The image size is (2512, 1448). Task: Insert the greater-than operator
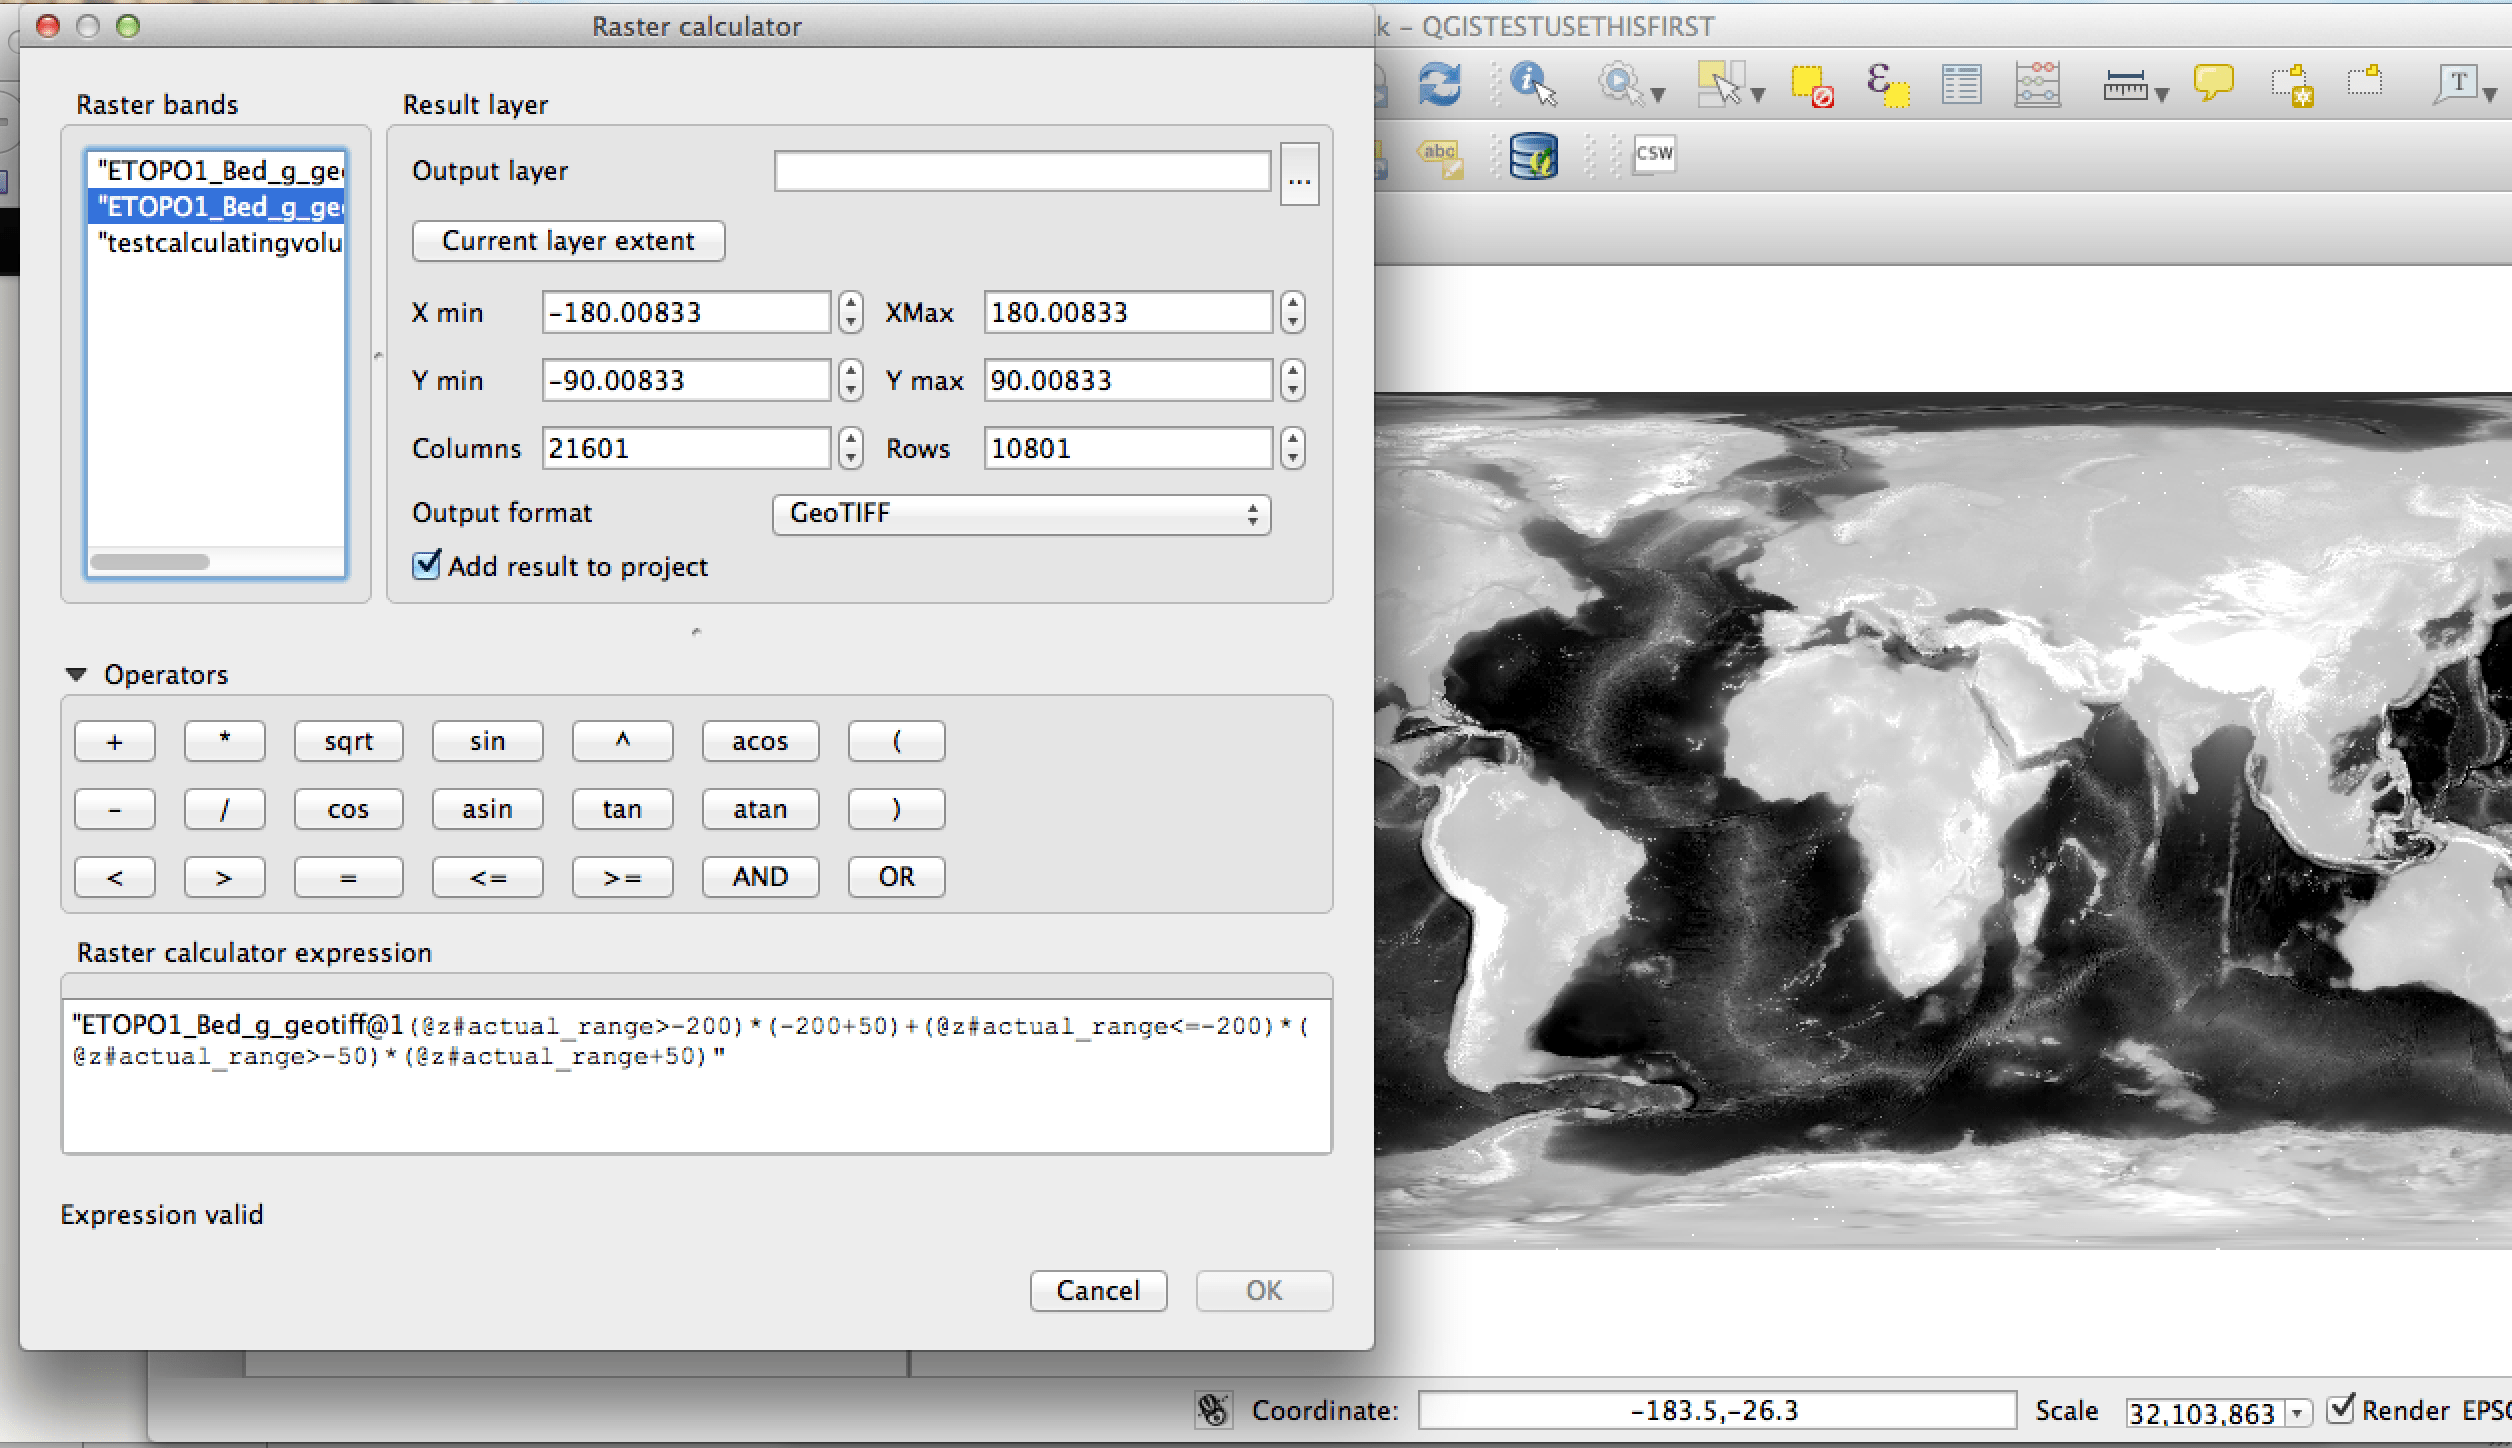click(x=224, y=877)
